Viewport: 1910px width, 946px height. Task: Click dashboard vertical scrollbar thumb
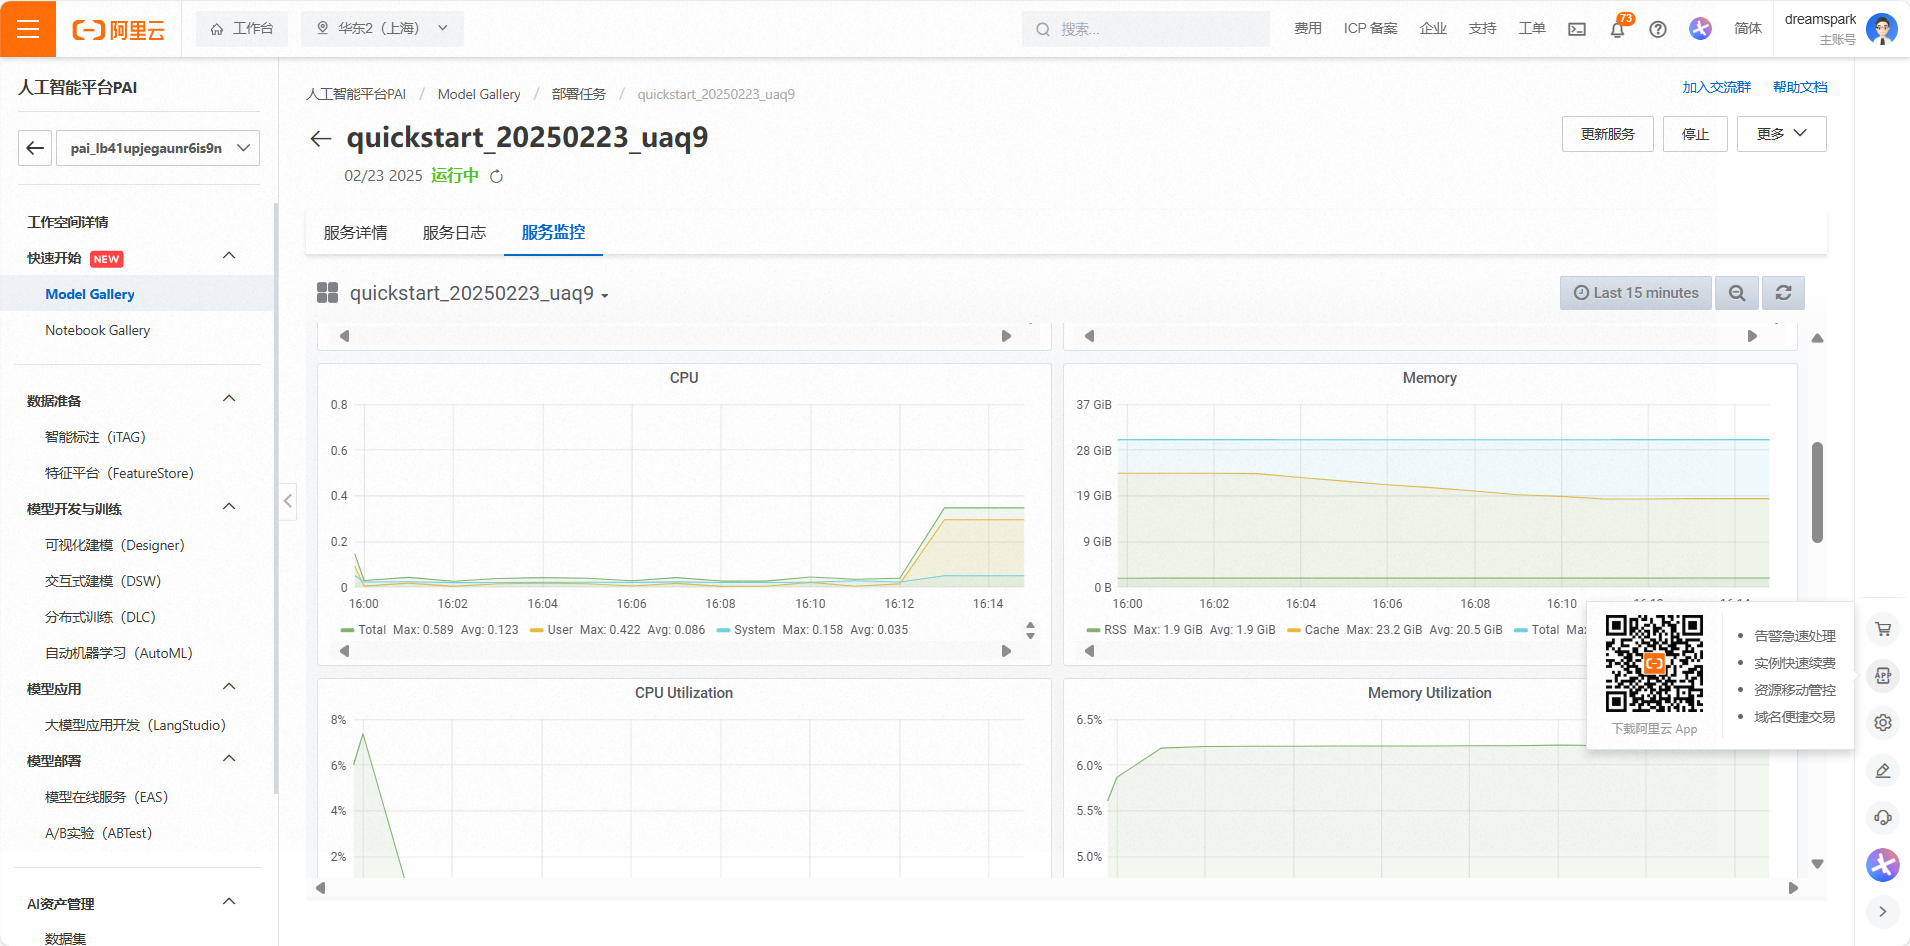1817,492
